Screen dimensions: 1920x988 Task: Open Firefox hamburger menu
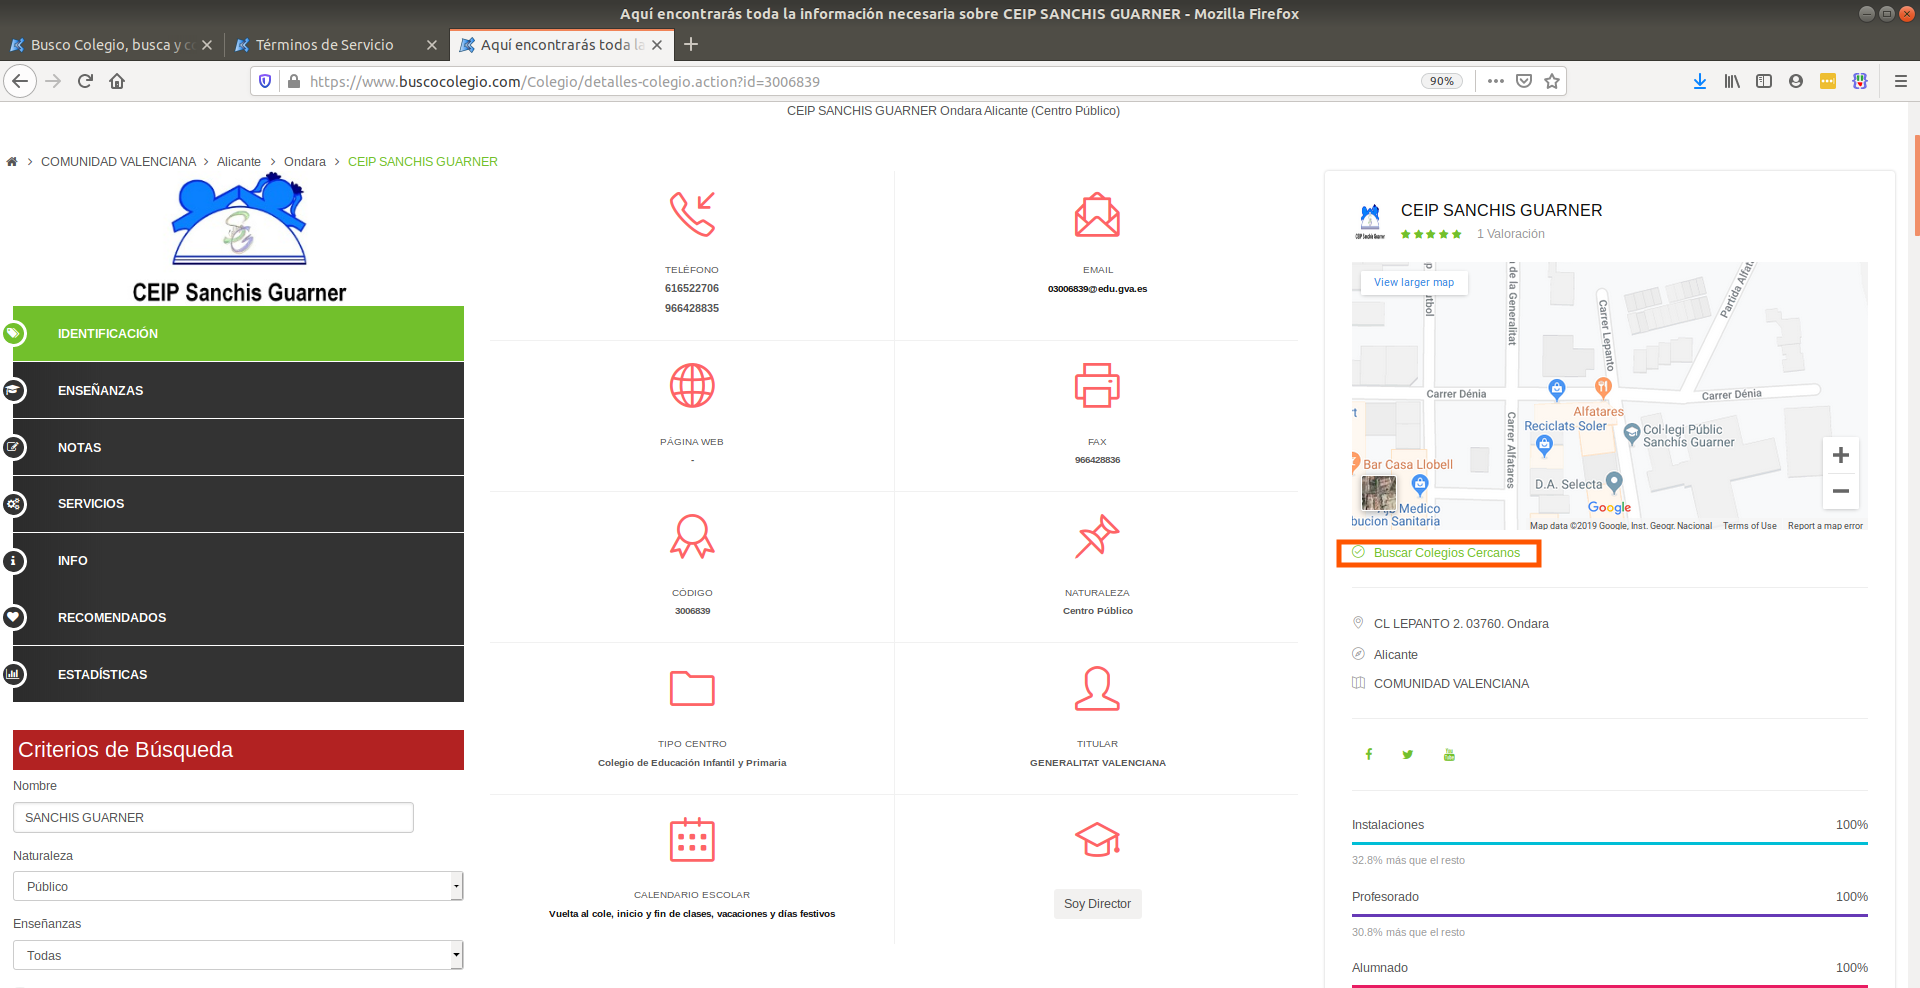click(1900, 81)
